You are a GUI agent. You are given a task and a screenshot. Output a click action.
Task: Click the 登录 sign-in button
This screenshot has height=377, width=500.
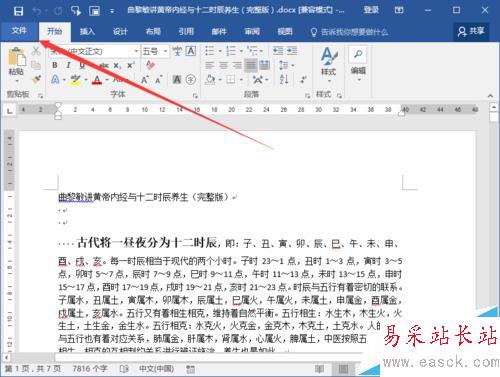tap(371, 10)
